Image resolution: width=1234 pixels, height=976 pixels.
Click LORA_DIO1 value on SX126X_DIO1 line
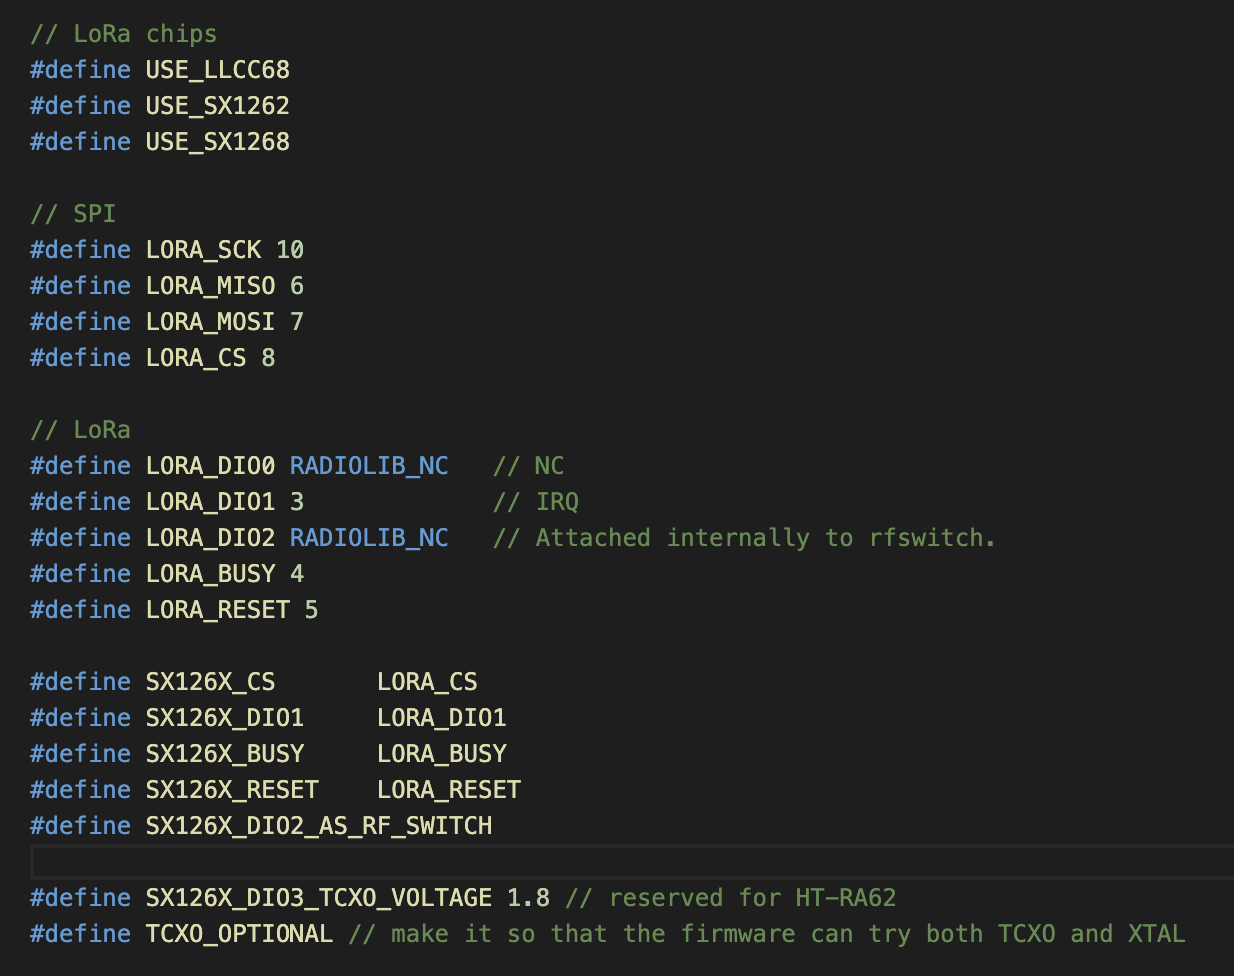[x=441, y=718]
